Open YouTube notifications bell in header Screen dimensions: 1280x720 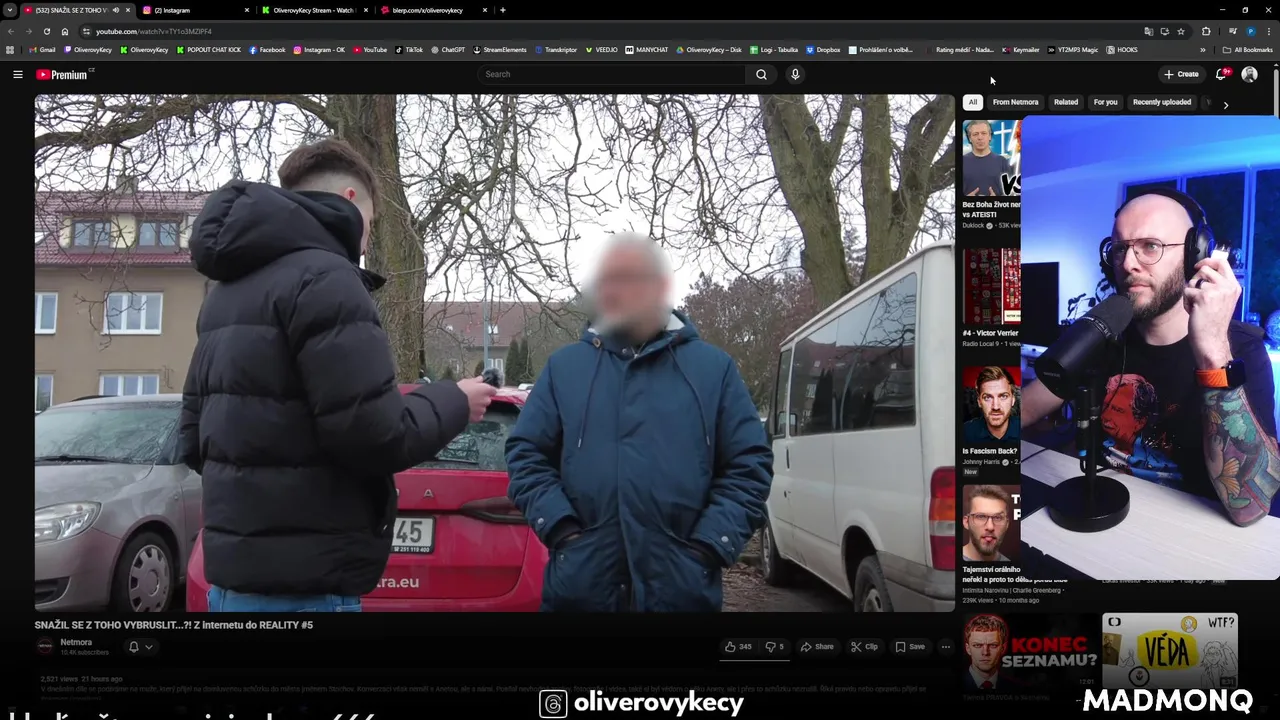coord(1221,74)
